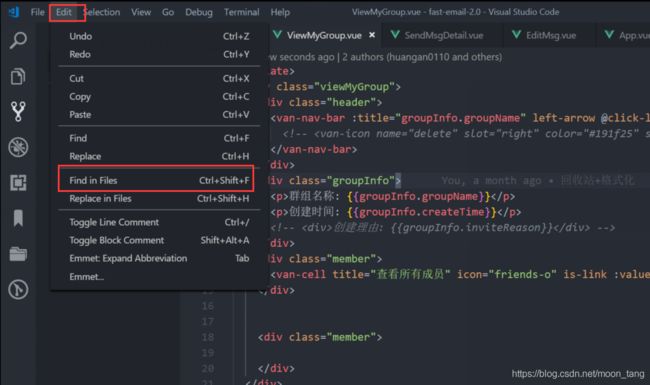Choose Toggle Line Comment

(x=159, y=222)
